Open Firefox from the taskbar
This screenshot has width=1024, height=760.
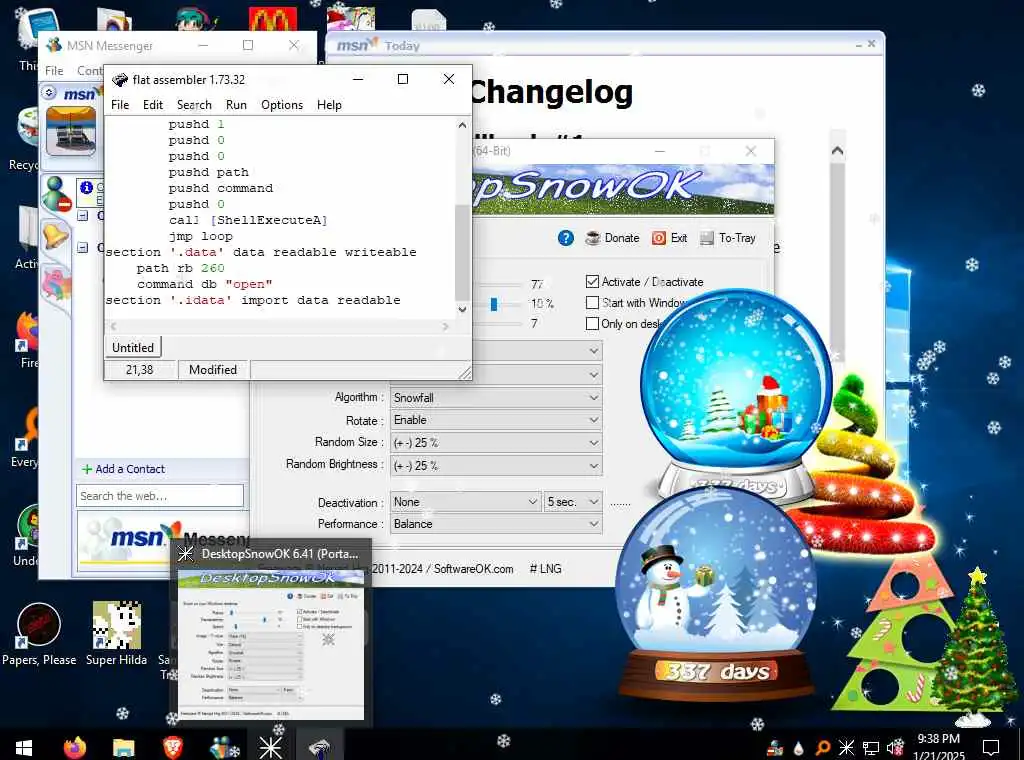click(x=75, y=747)
